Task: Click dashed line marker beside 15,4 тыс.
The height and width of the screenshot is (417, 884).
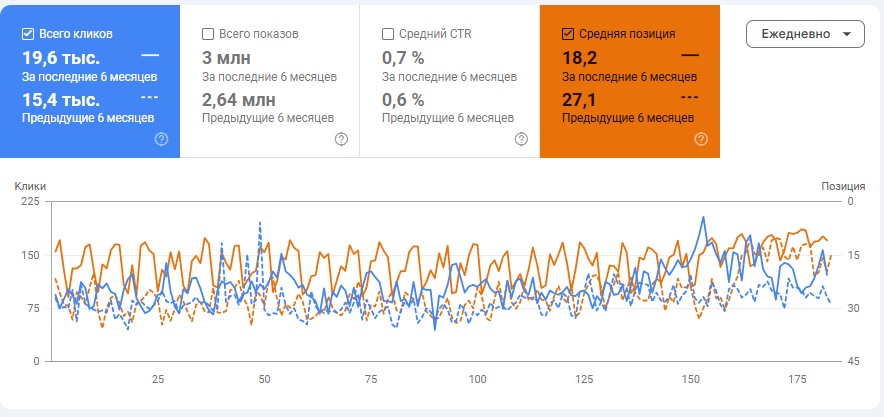Action: point(150,97)
